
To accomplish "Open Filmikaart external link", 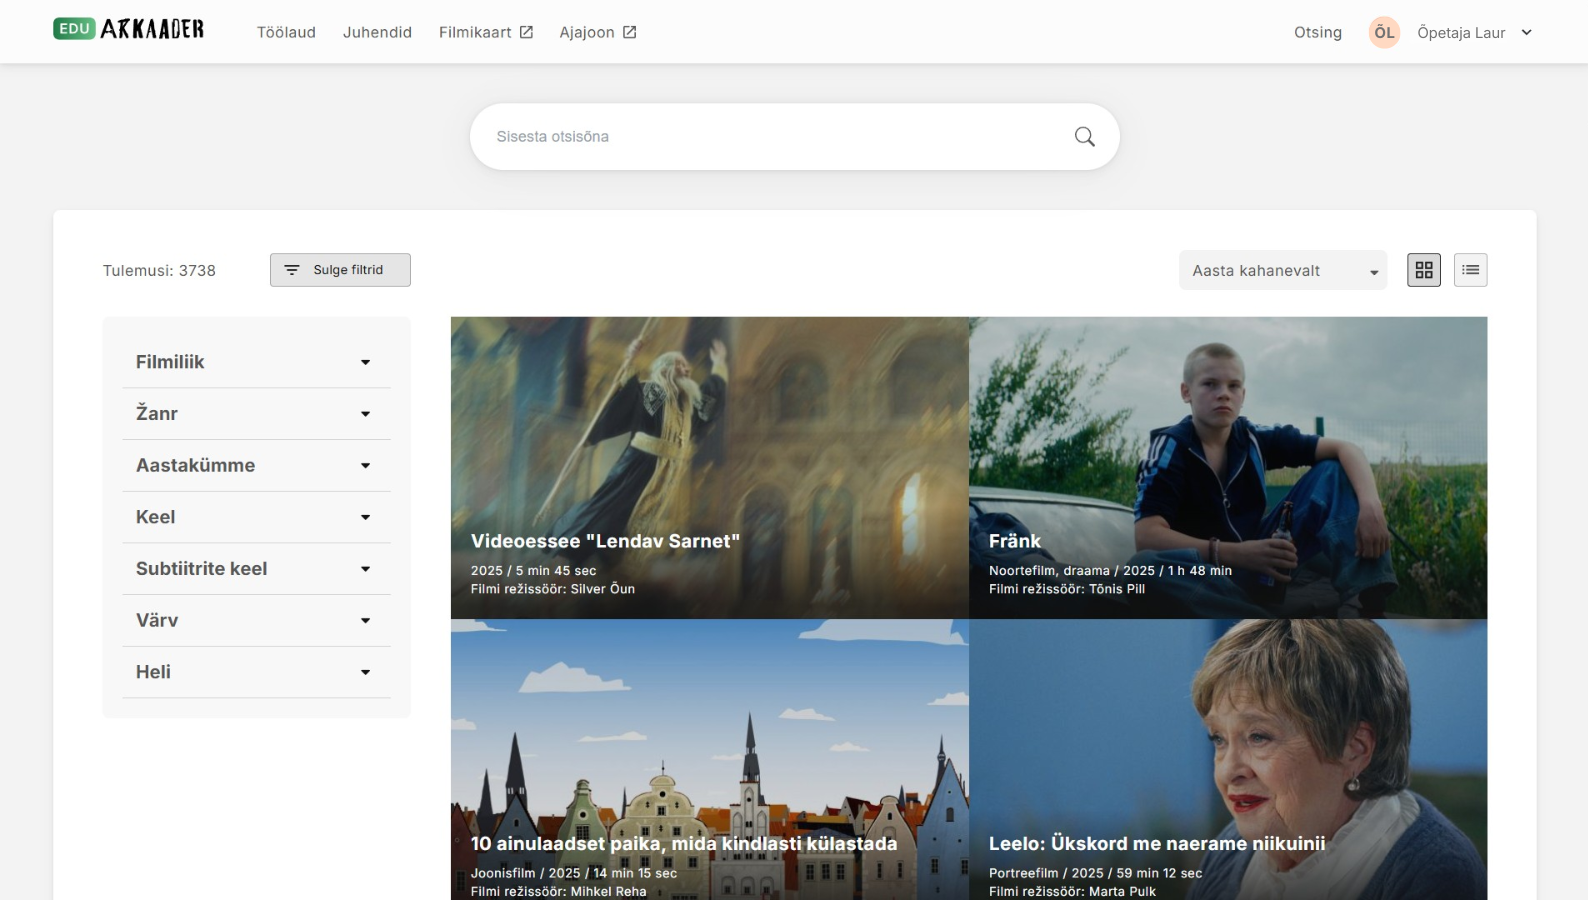I will tap(485, 32).
